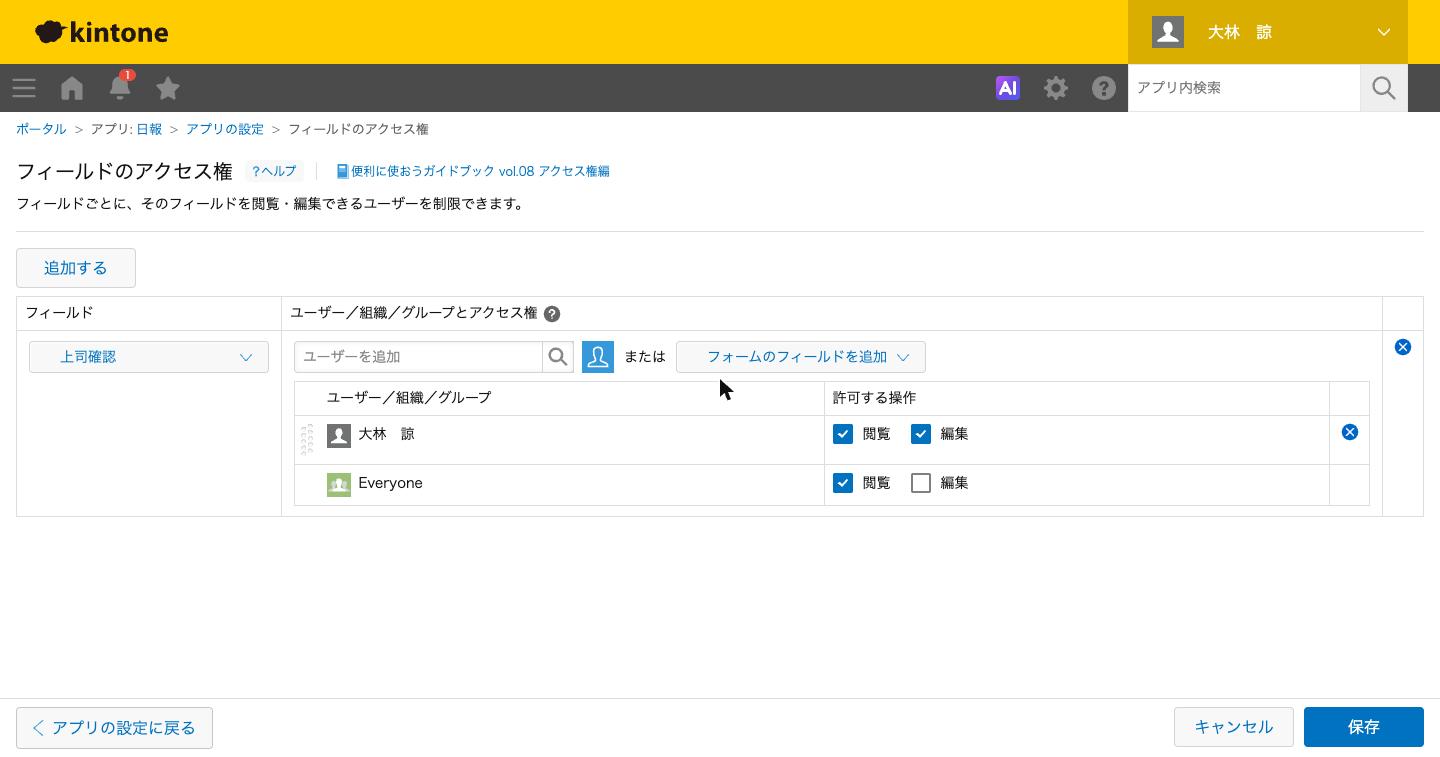Viewport: 1440px width, 757px height.
Task: Expand フォームのフィールドを追加 dropdown
Action: pyautogui.click(x=801, y=357)
